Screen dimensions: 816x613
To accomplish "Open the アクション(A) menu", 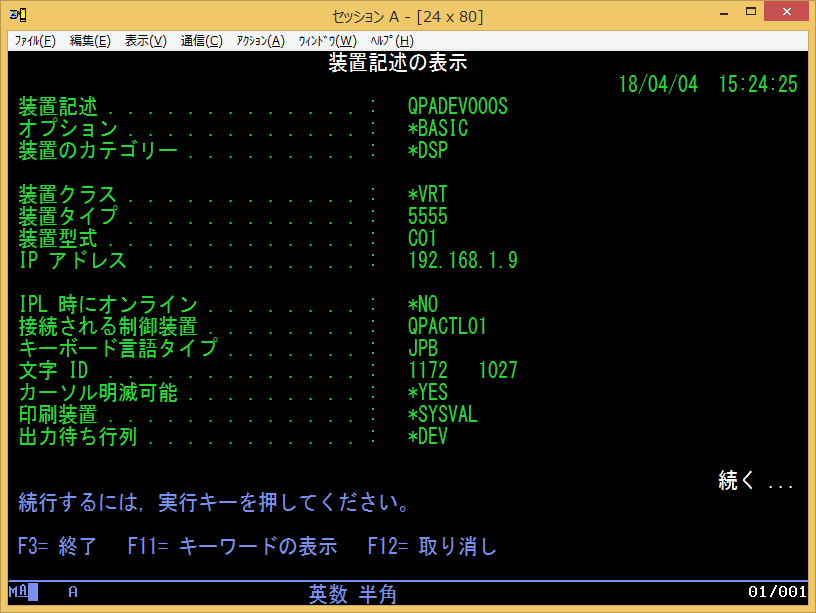I will click(x=260, y=41).
